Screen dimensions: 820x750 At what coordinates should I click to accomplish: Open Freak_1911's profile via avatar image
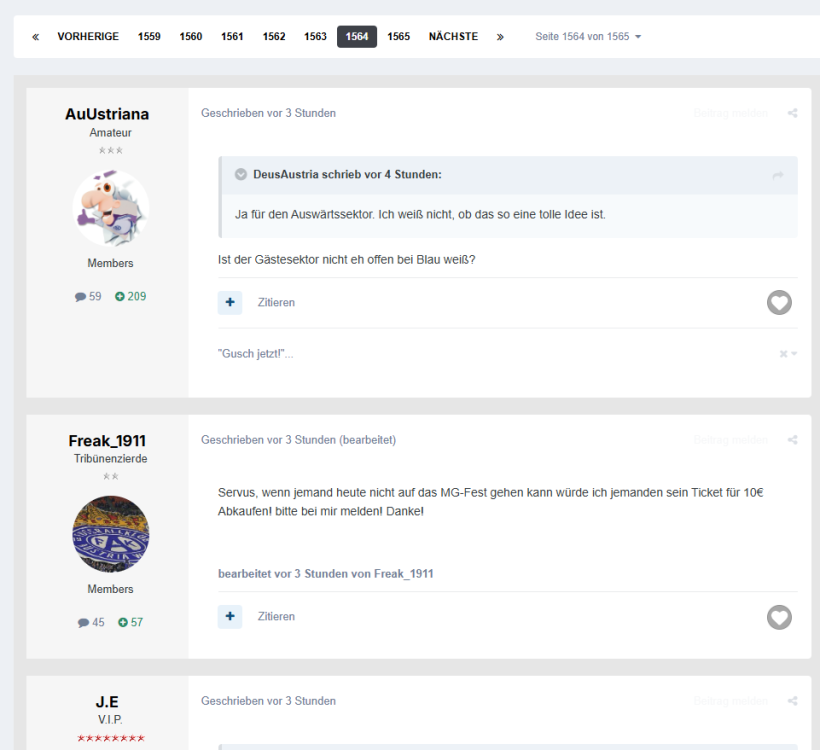[111, 534]
